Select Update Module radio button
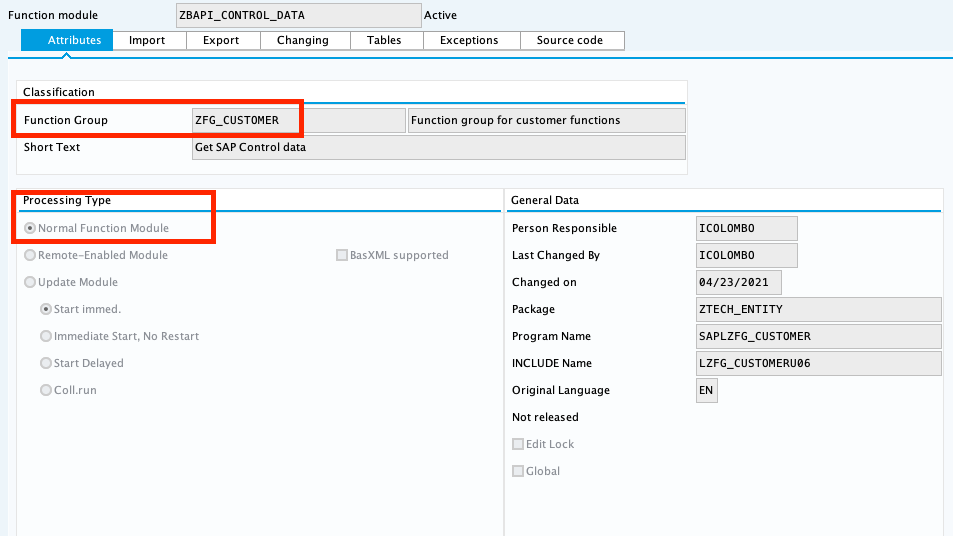953x536 pixels. tap(30, 282)
